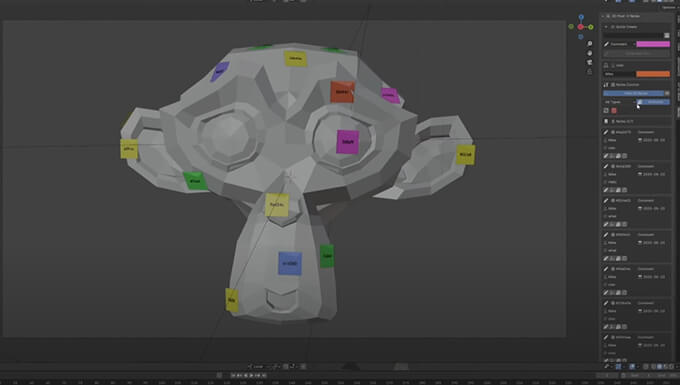The image size is (680, 385).
Task: Open the All Types dropdown
Action: [x=619, y=102]
